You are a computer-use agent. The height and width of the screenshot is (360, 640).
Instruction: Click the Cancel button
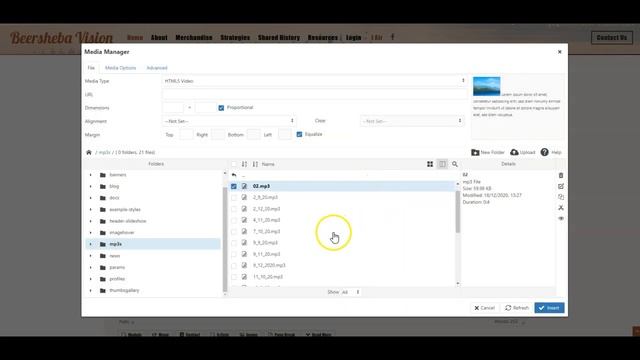pyautogui.click(x=484, y=308)
